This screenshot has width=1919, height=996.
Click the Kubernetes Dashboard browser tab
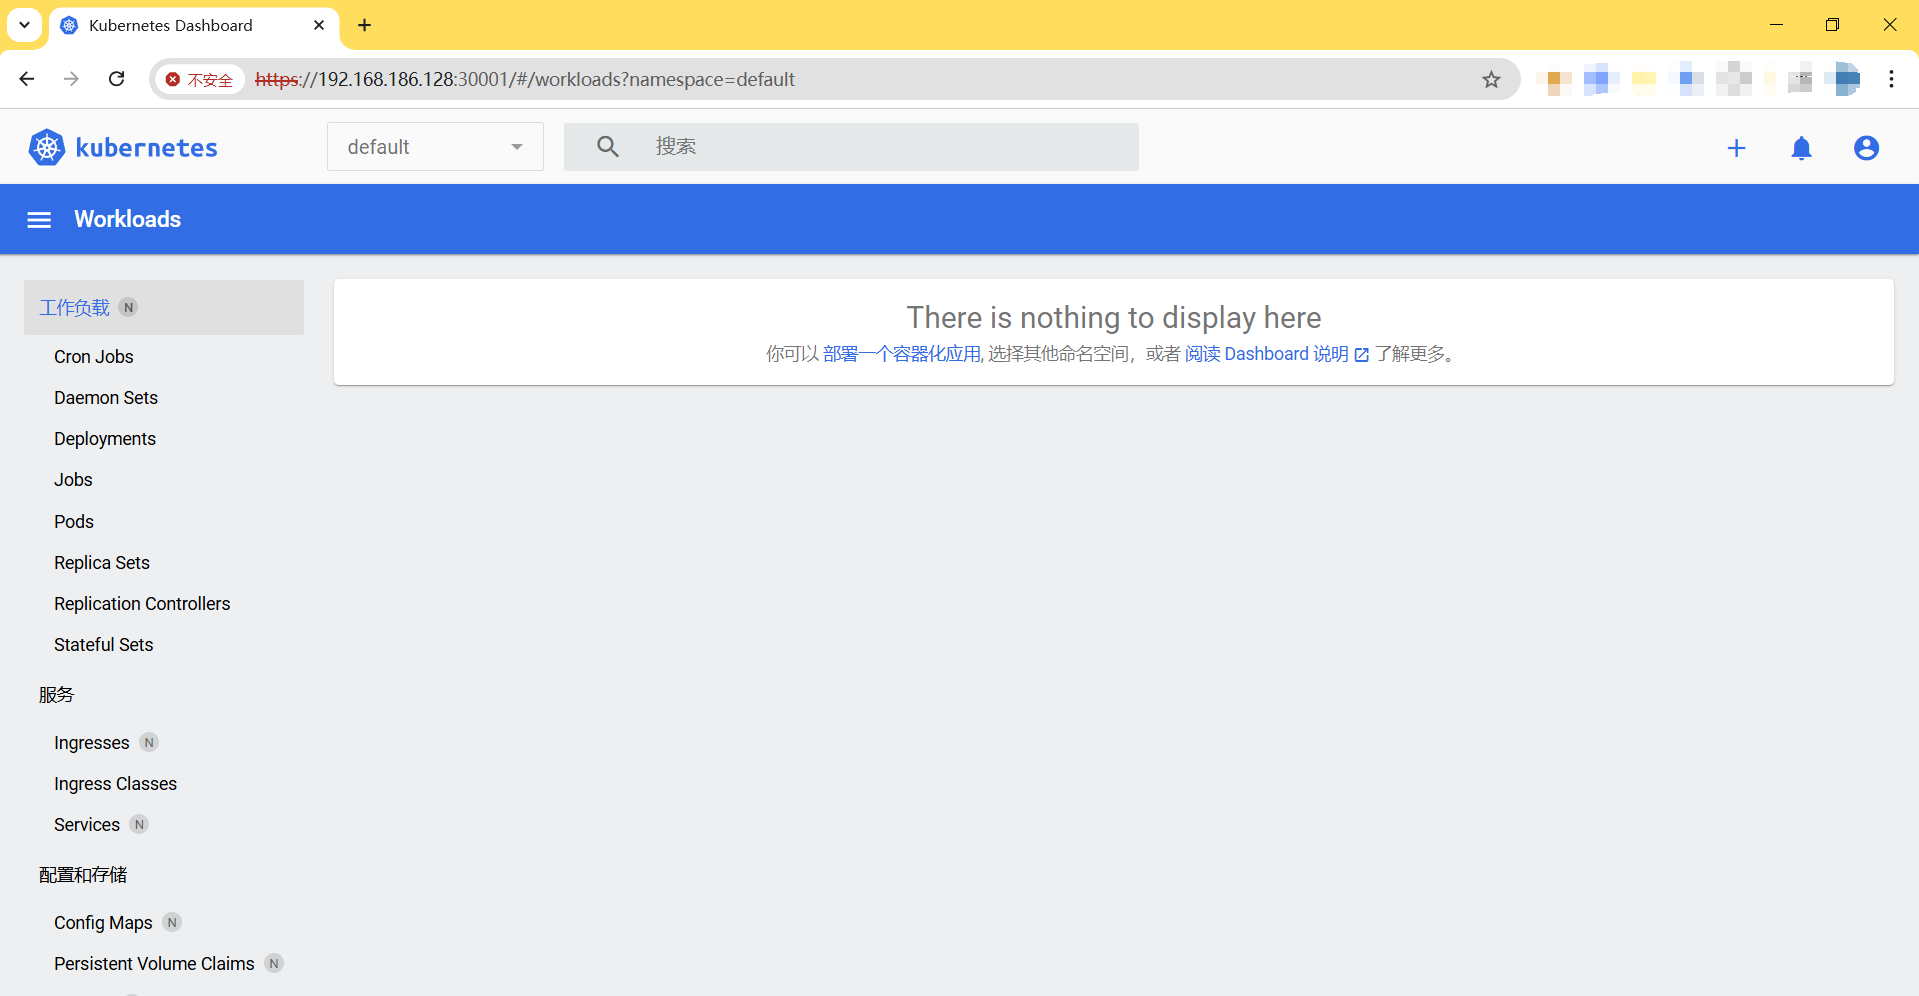(194, 25)
